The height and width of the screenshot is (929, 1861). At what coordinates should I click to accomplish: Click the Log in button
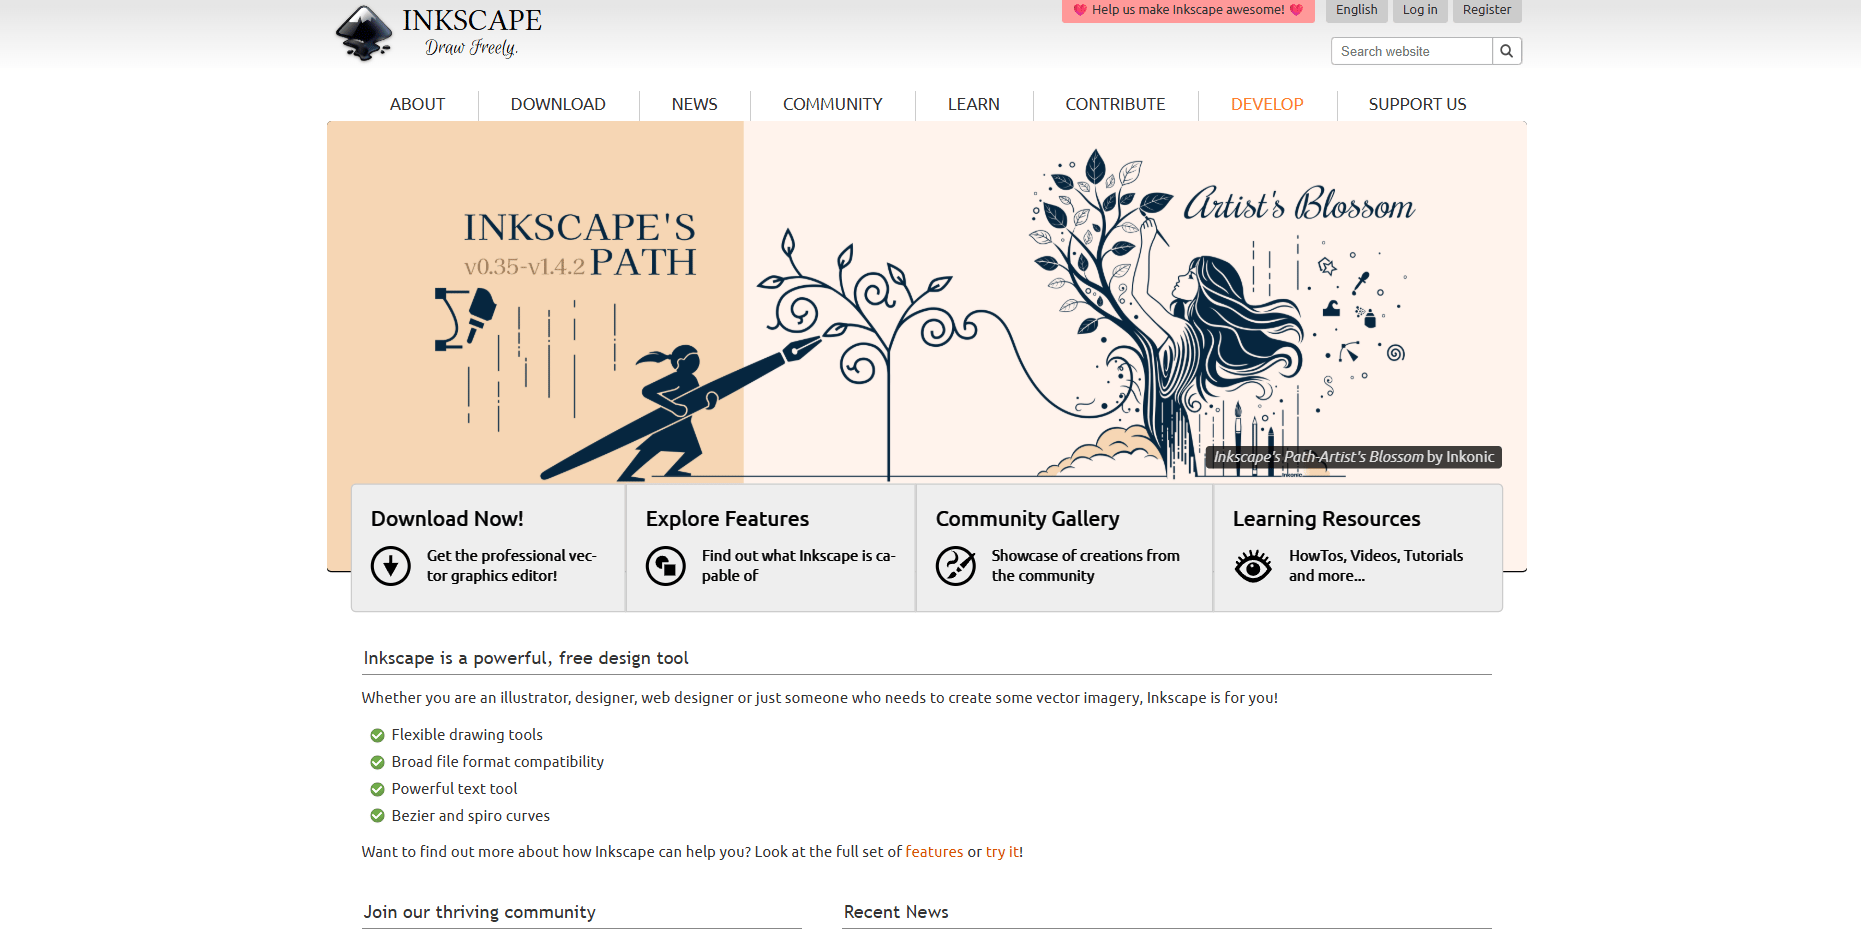click(1420, 10)
